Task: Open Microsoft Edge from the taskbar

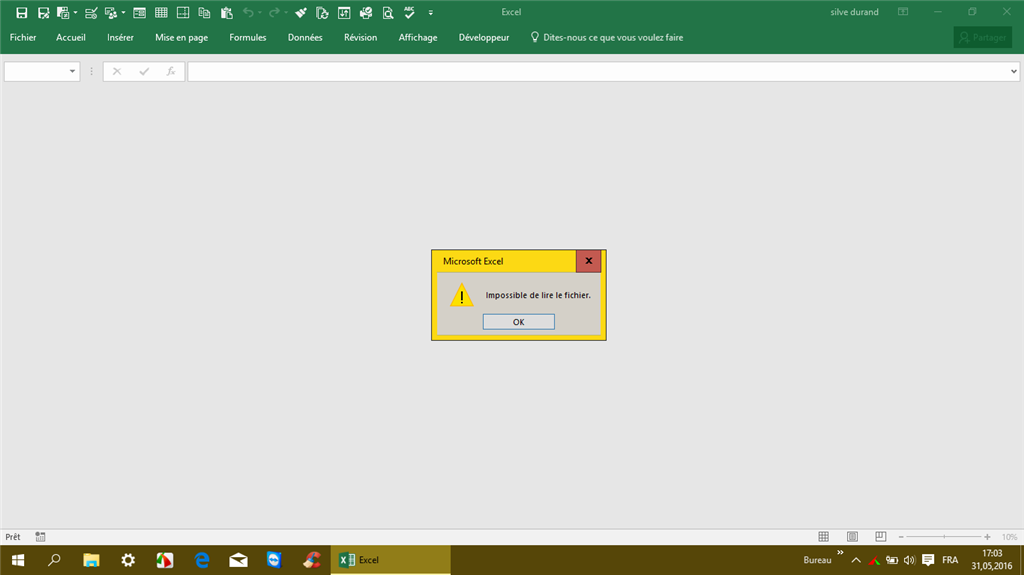Action: pos(202,560)
